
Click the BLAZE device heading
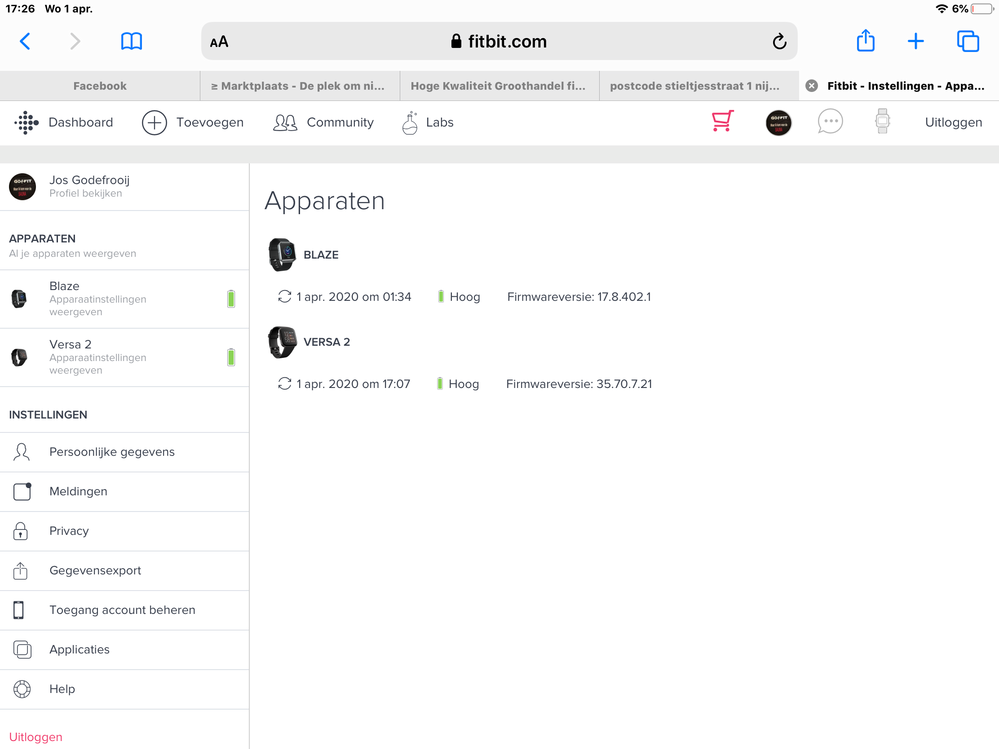tap(321, 255)
